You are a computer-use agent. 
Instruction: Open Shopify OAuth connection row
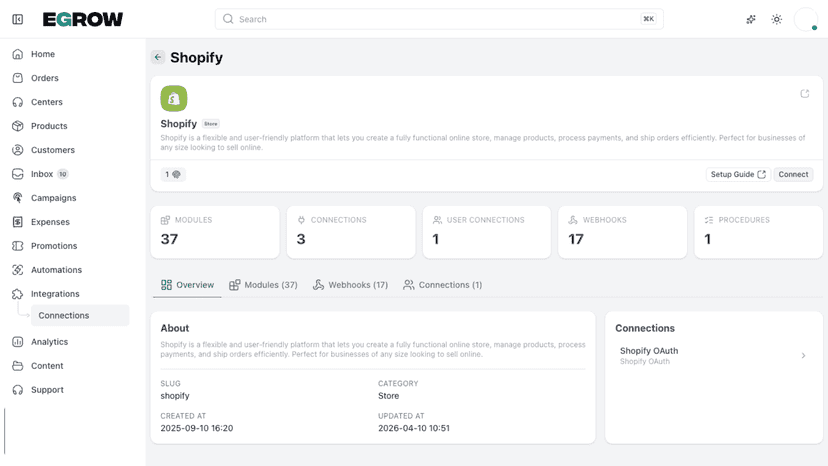[x=713, y=356]
